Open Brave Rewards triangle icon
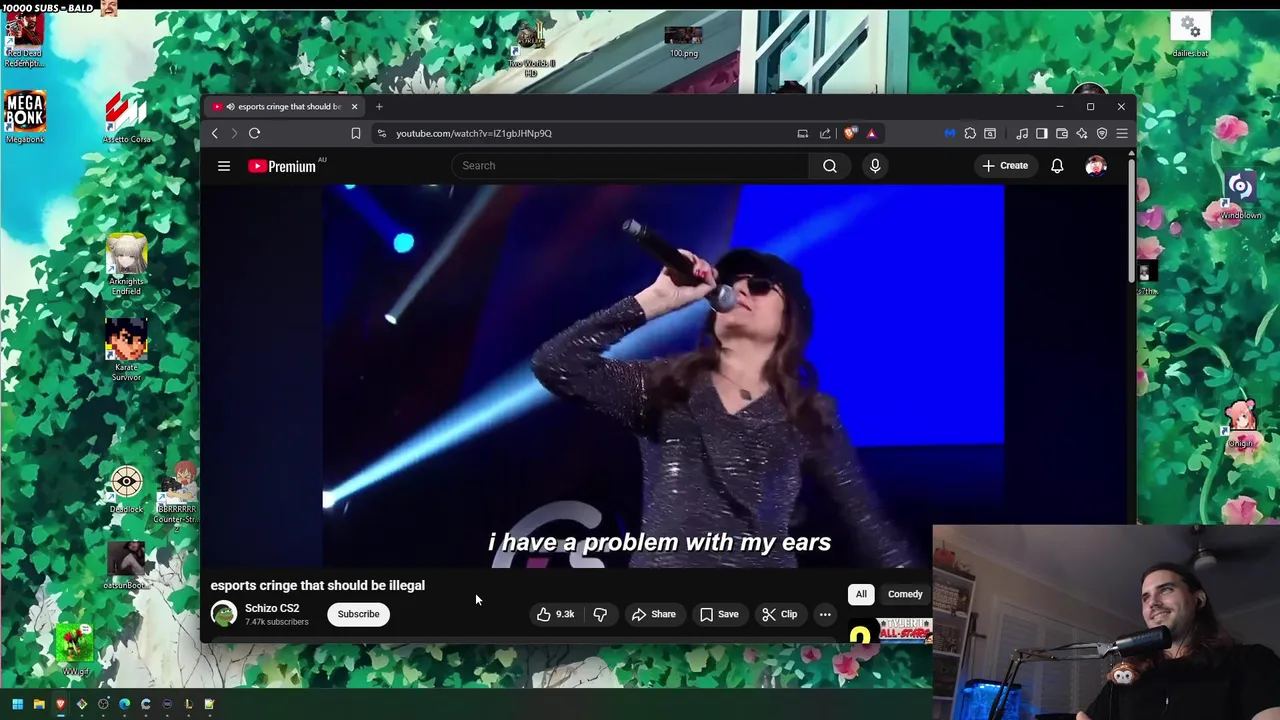 [871, 133]
